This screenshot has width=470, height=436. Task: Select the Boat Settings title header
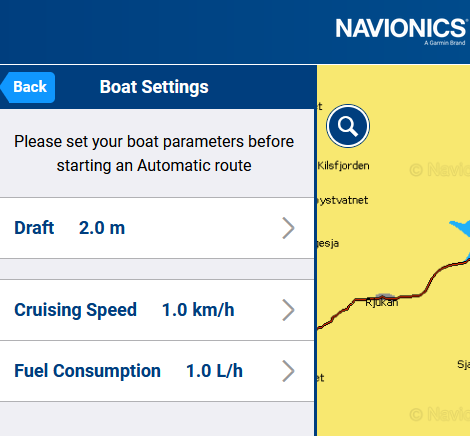[154, 87]
